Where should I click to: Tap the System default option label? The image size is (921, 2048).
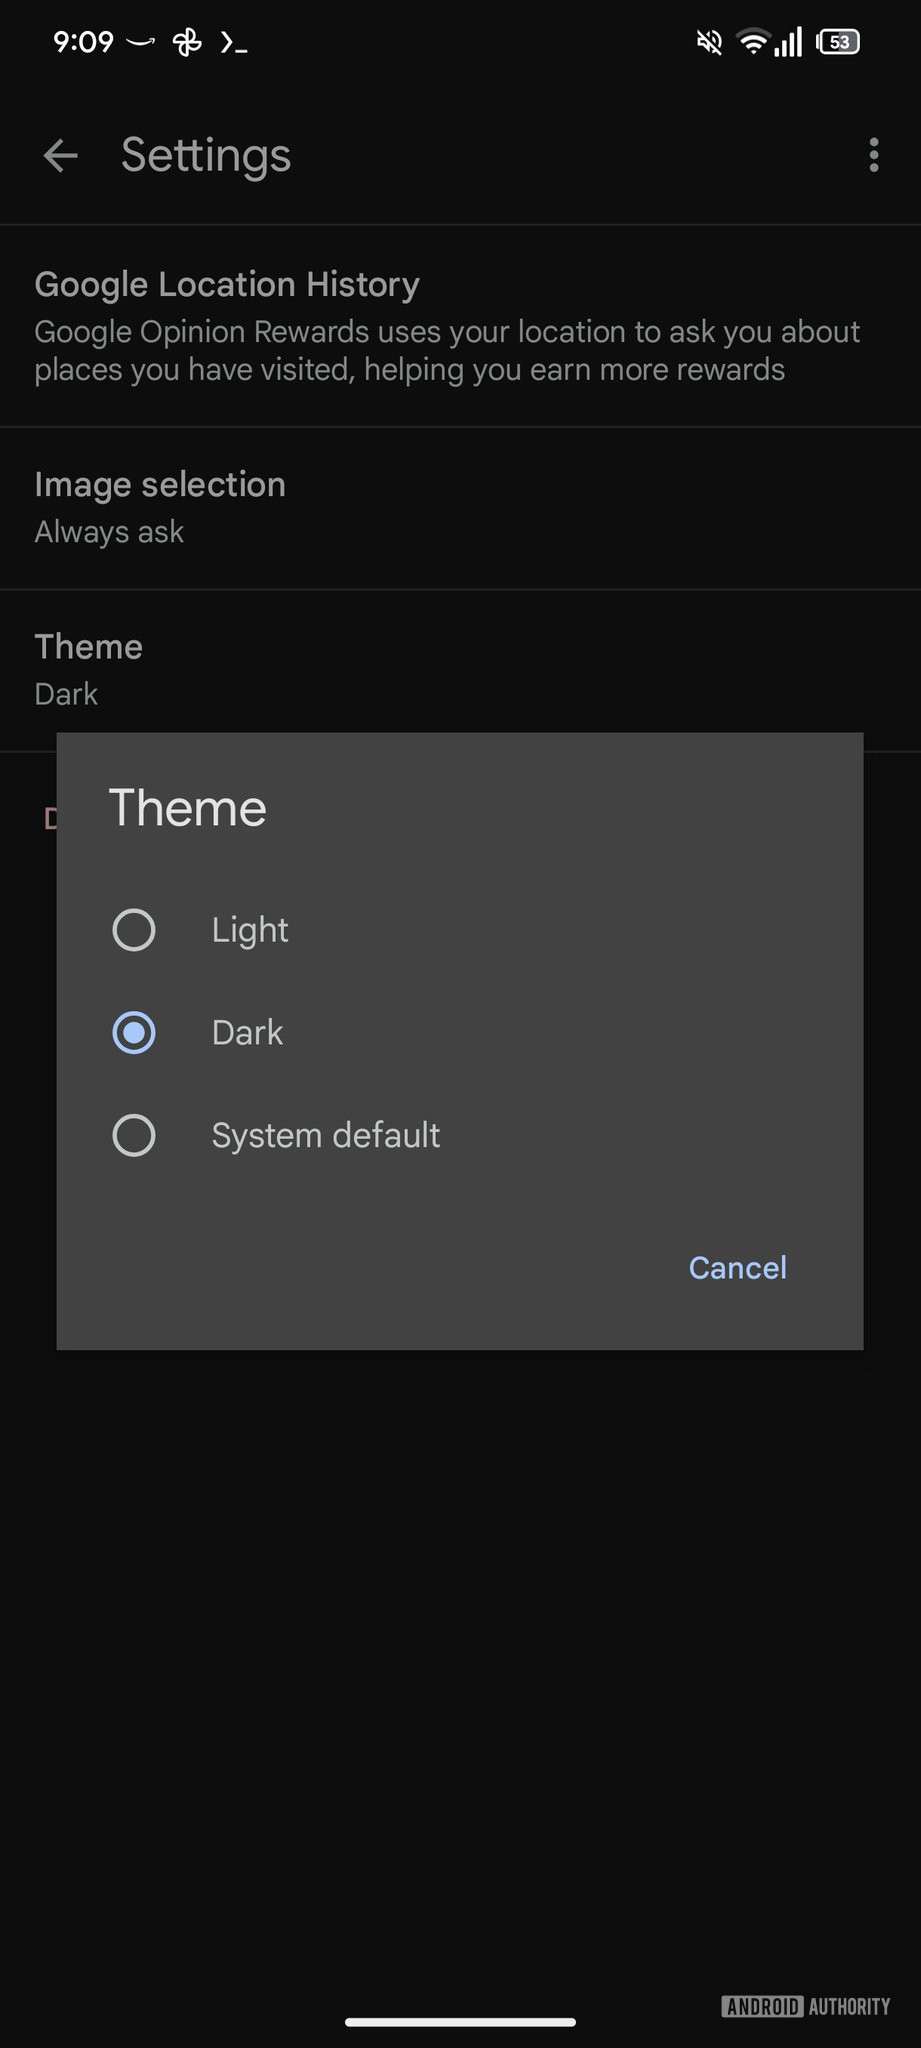click(x=325, y=1136)
